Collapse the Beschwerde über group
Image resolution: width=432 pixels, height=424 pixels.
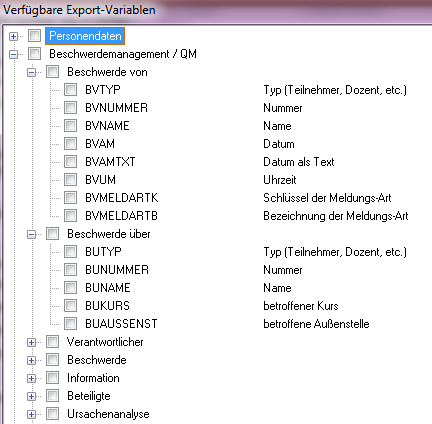pos(31,234)
